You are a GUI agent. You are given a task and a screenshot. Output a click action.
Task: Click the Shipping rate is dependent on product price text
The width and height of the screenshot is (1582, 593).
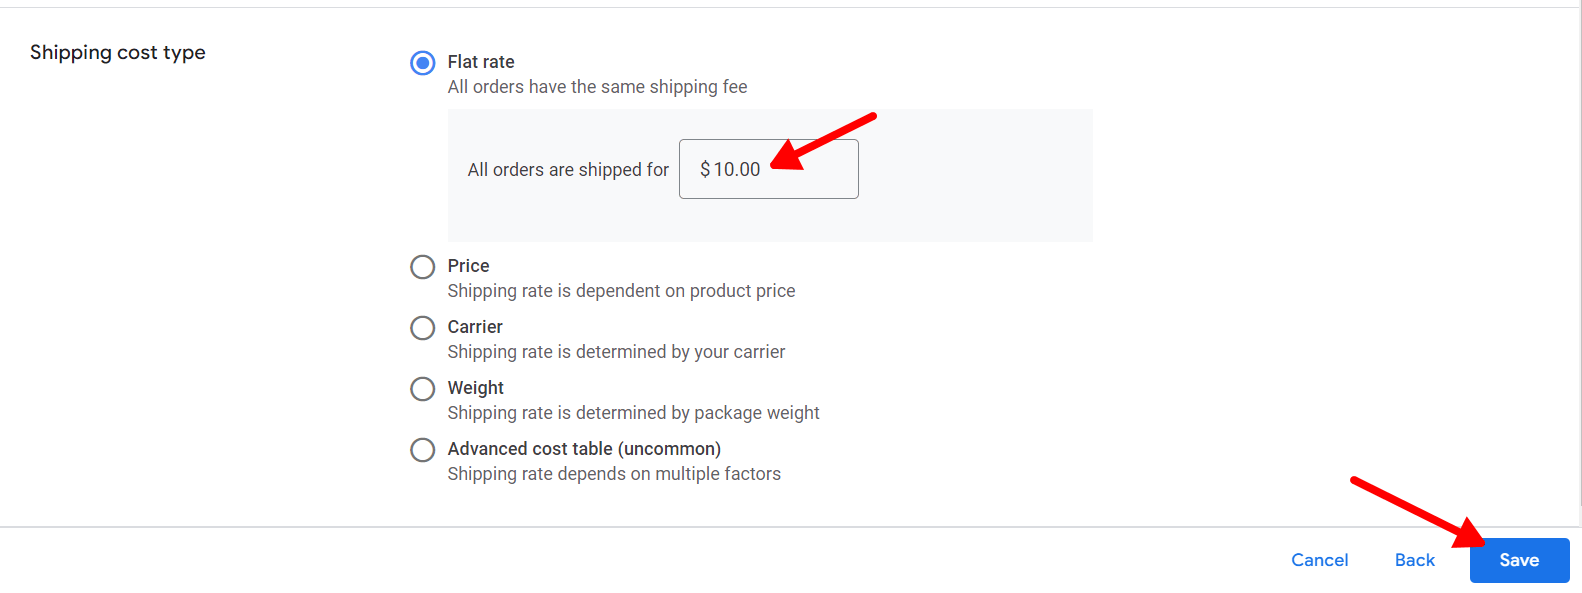[x=621, y=291]
